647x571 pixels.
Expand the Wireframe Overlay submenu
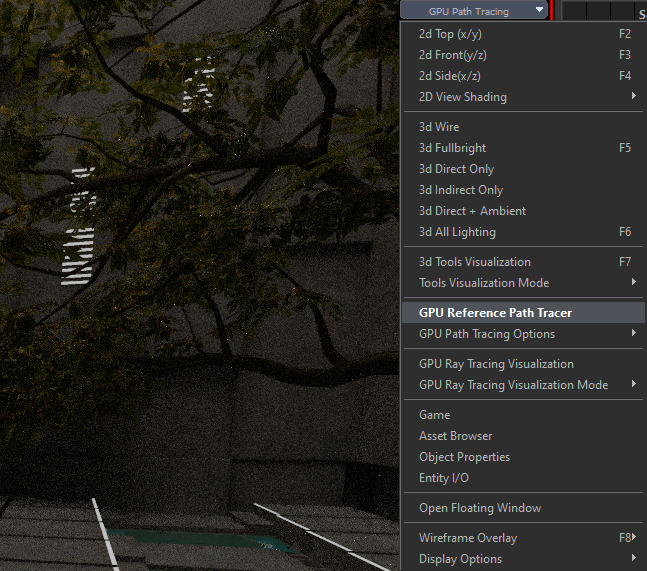pos(523,538)
